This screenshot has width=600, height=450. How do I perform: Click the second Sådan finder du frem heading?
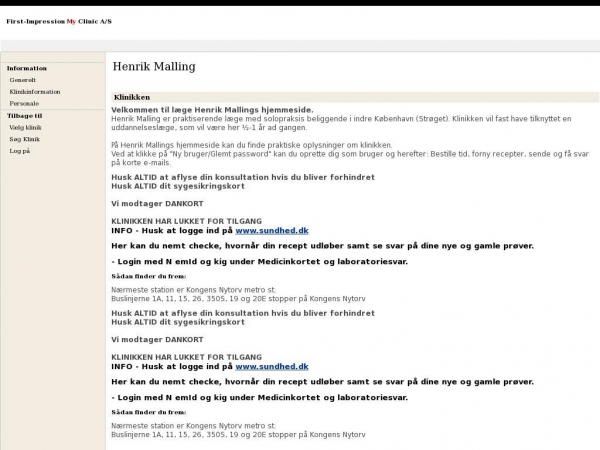[148, 412]
